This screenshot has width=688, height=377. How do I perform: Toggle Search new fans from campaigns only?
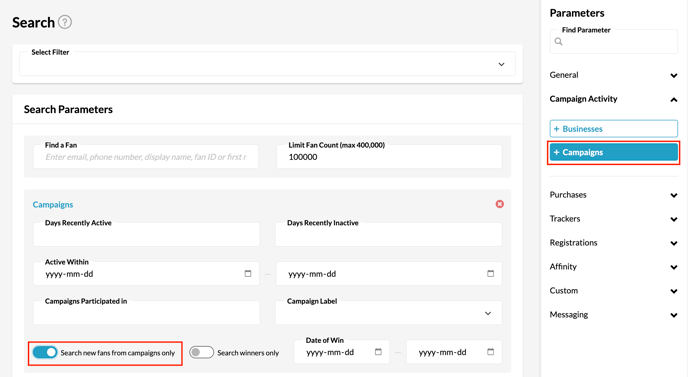[45, 352]
